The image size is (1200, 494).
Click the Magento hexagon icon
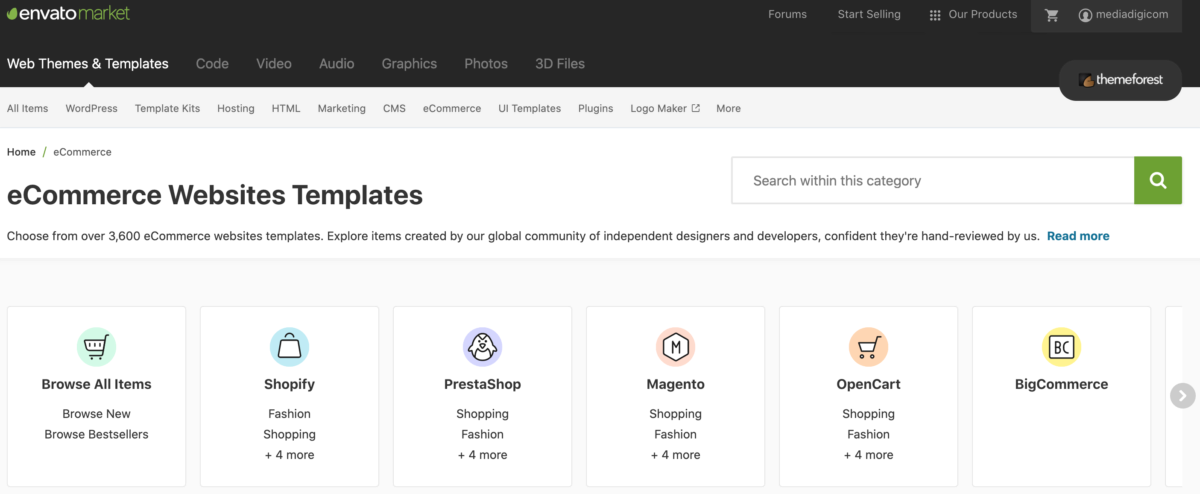(x=675, y=347)
